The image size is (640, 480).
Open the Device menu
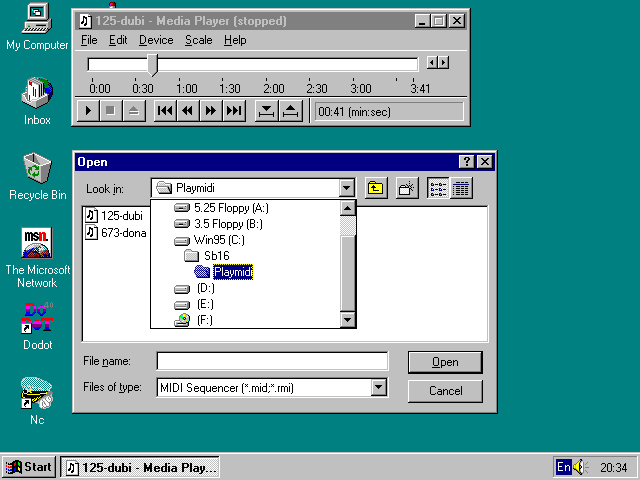coord(155,40)
